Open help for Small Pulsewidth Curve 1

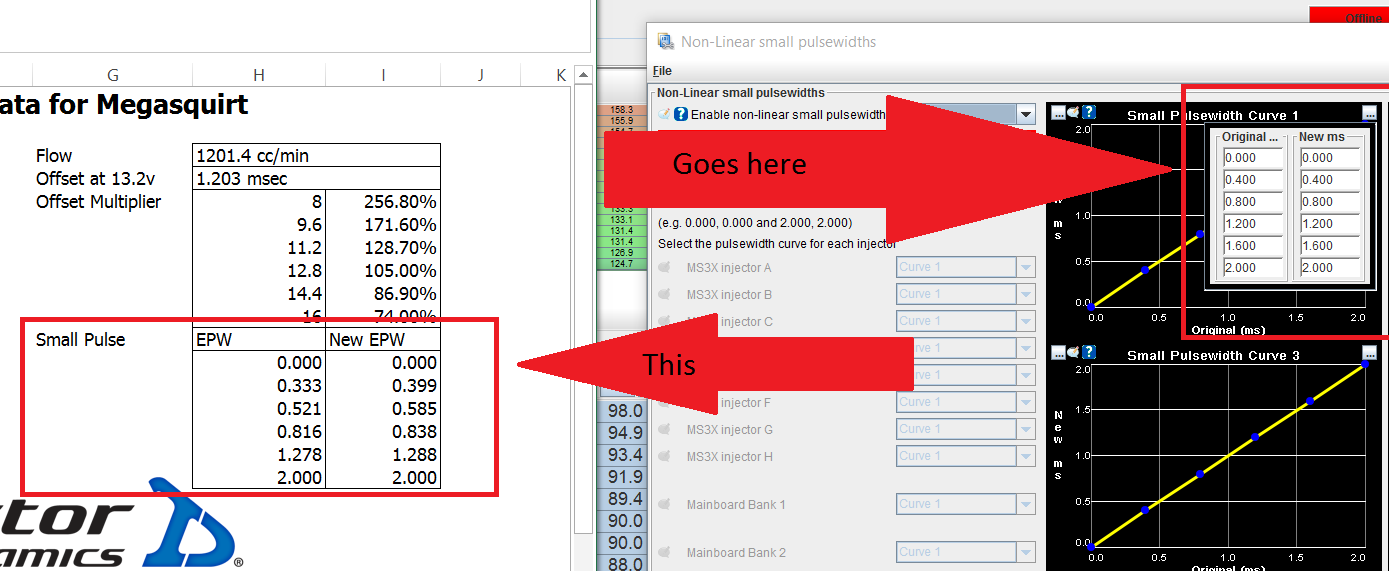point(1089,113)
